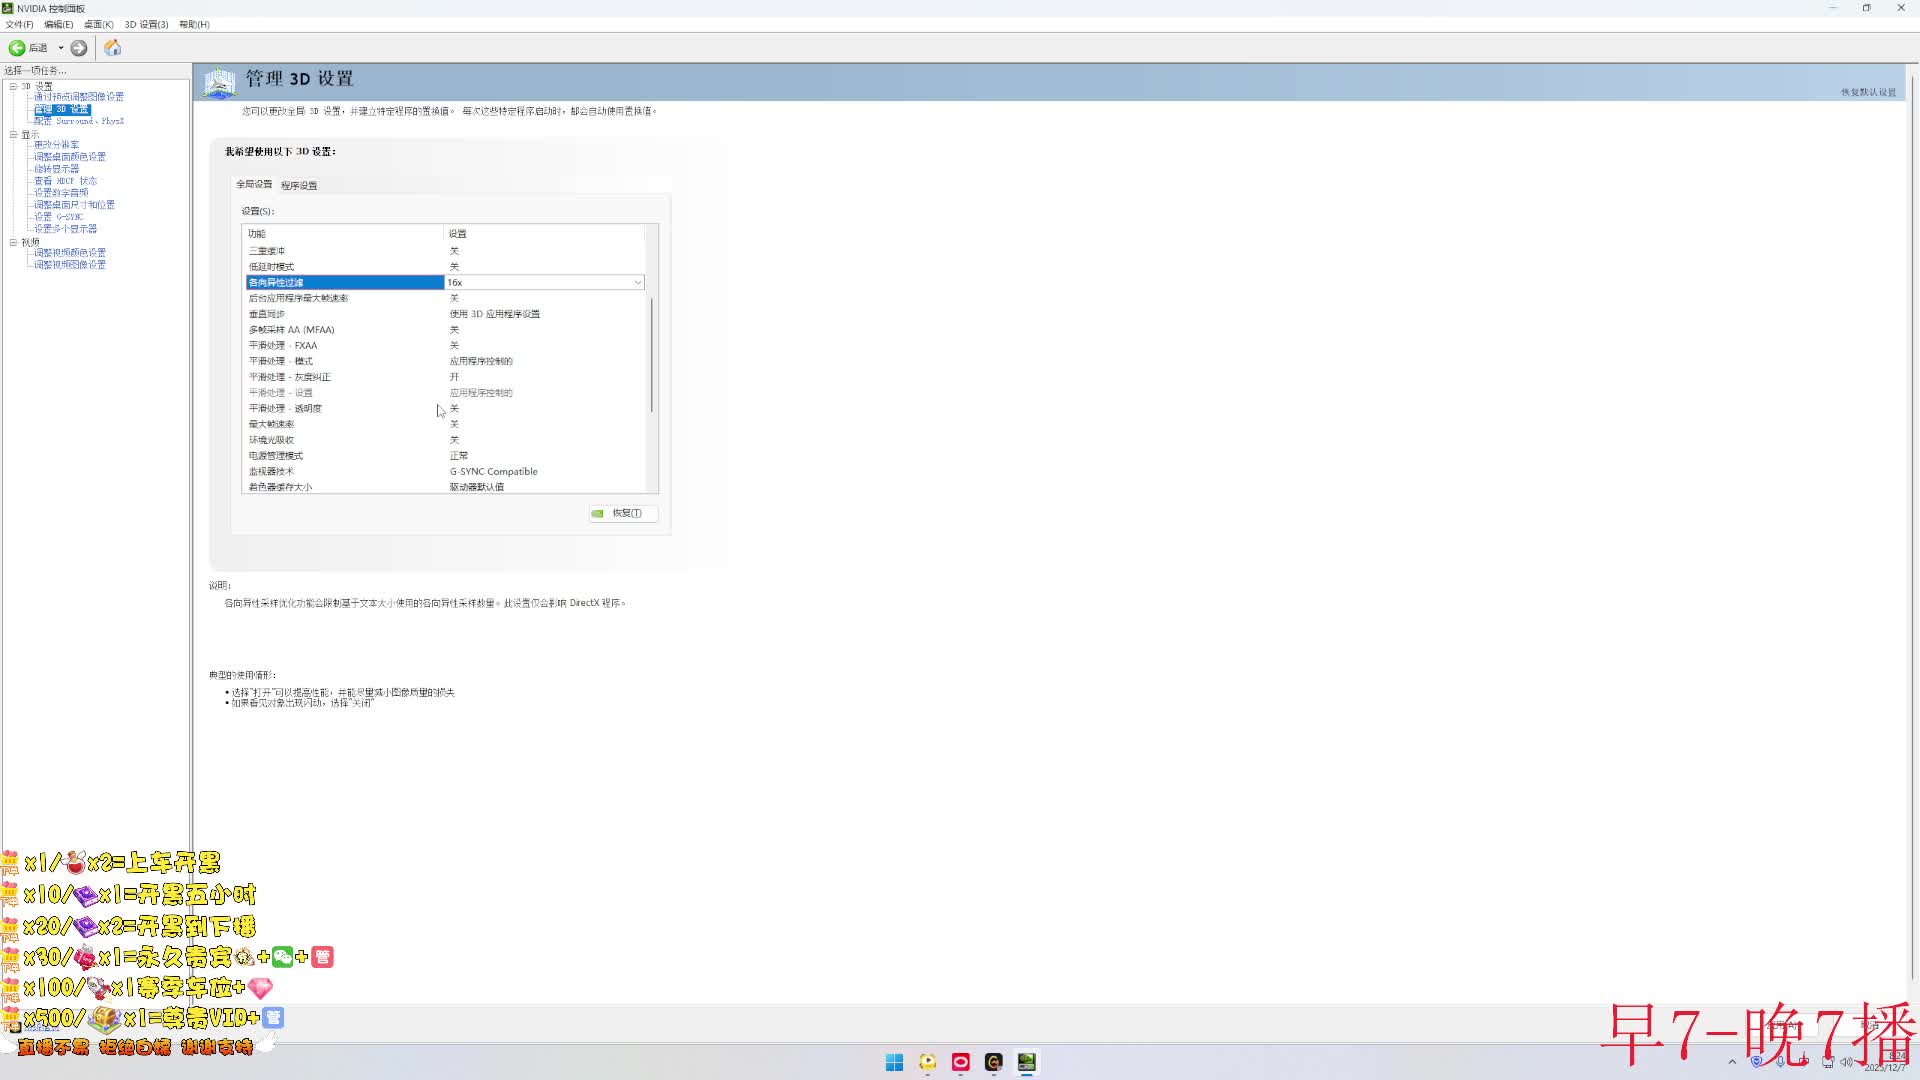Image resolution: width=1920 pixels, height=1080 pixels.
Task: Open the NVIDIA Control Panel taskbar icon
Action: [x=1026, y=1062]
